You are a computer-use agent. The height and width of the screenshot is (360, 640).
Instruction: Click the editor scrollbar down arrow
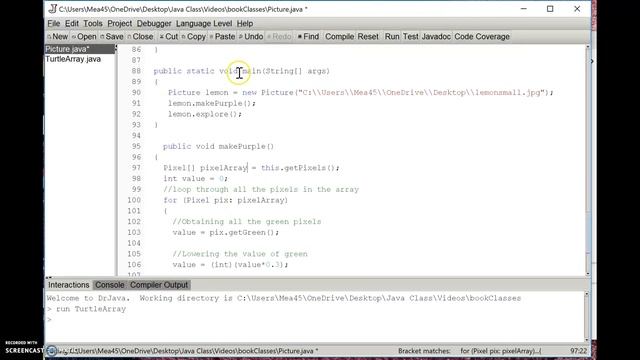588,274
